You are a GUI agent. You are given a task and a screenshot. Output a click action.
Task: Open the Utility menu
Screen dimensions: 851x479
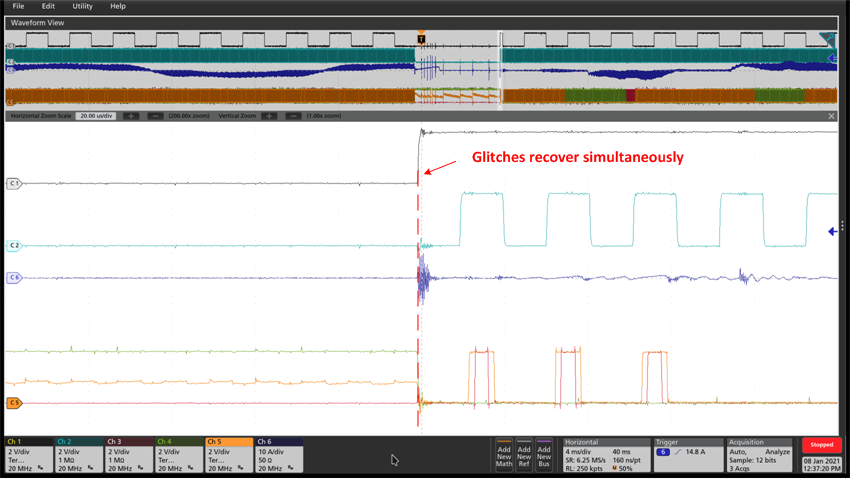pyautogui.click(x=82, y=6)
